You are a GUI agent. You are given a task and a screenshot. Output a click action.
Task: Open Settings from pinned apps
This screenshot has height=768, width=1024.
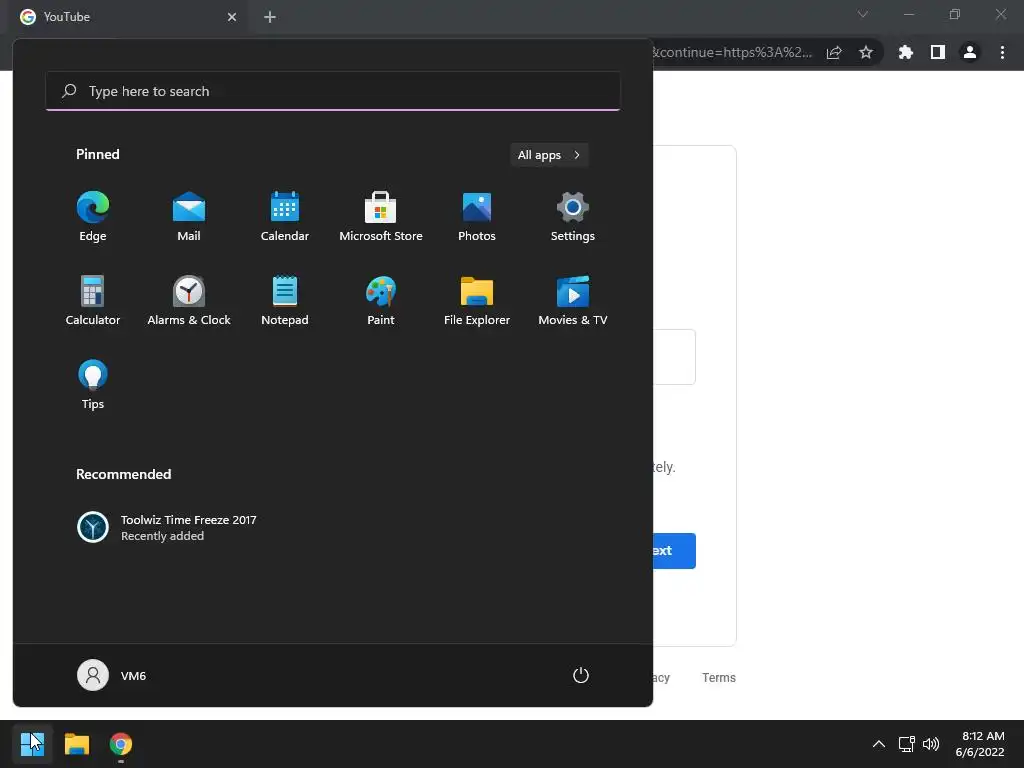click(x=573, y=217)
